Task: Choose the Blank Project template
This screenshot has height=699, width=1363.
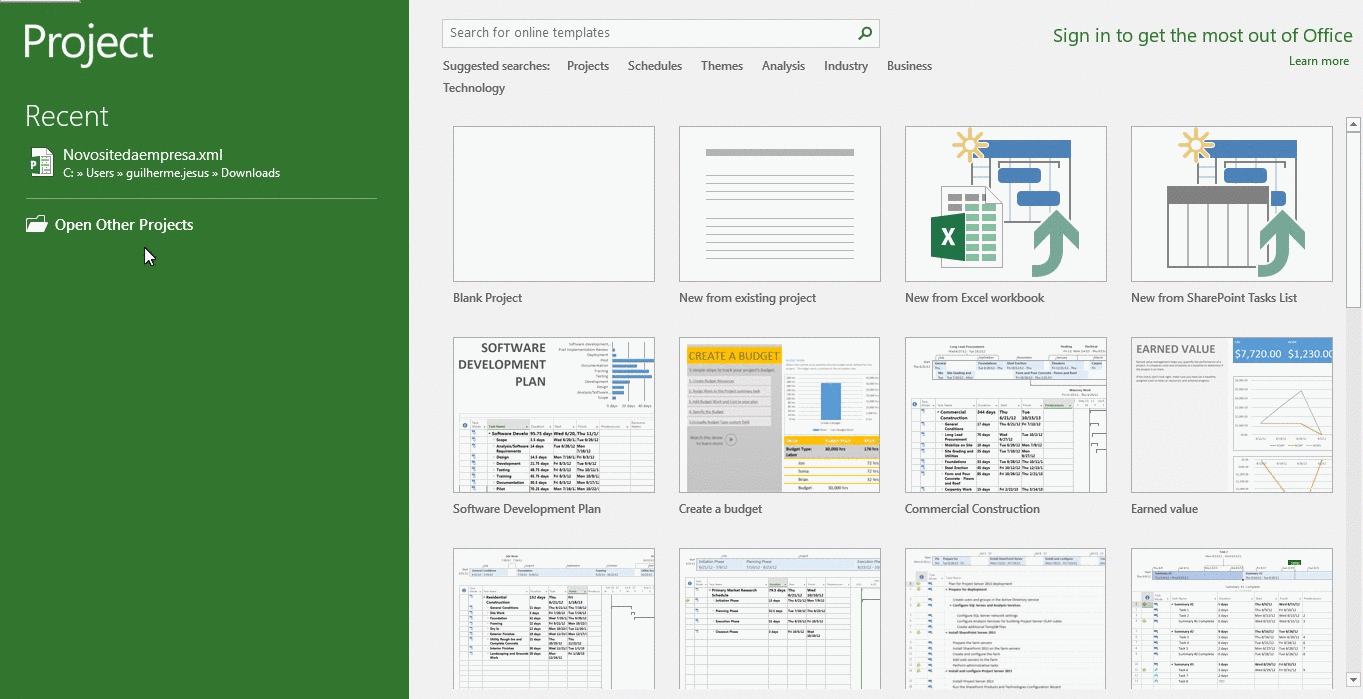Action: (x=553, y=204)
